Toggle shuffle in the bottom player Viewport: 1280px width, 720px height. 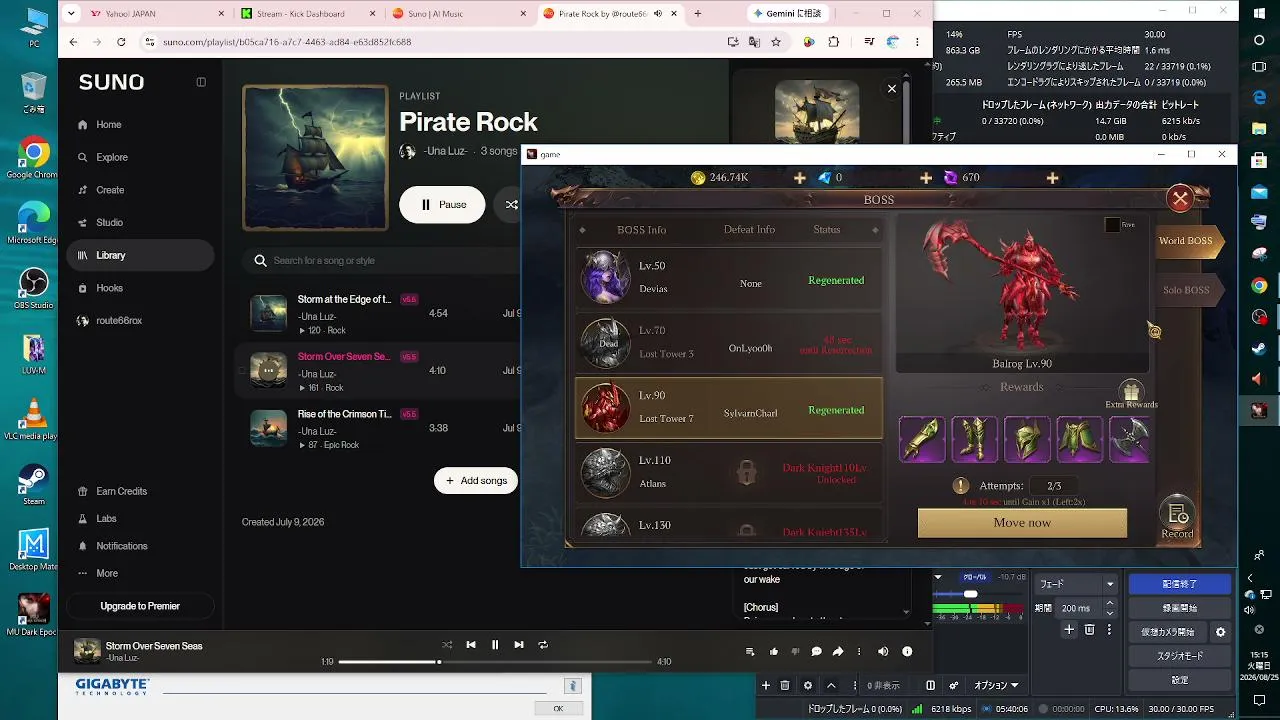(x=447, y=645)
